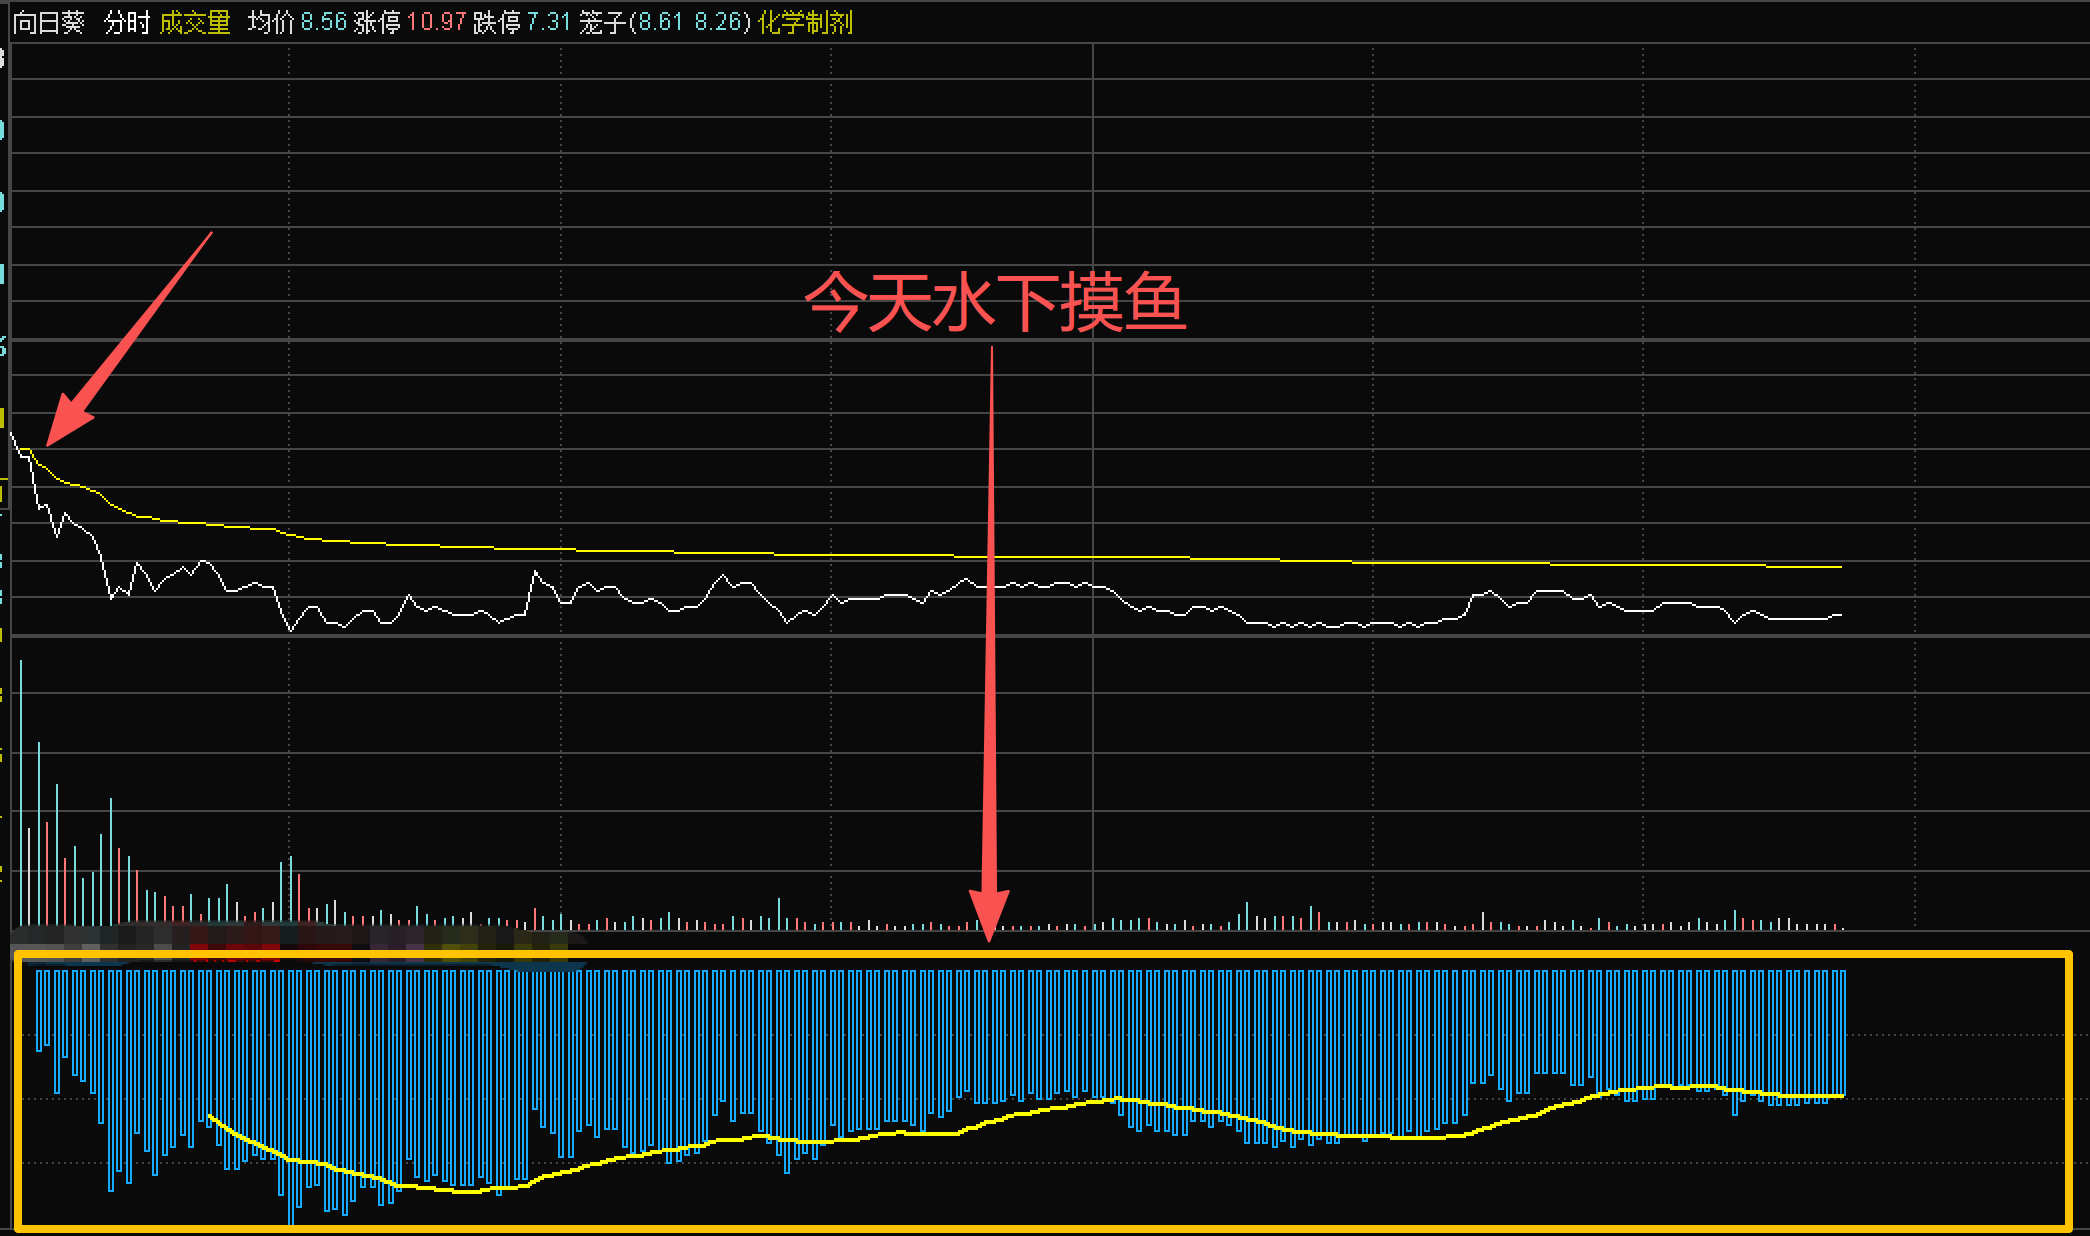Select the 分时 chart mode label
This screenshot has width=2090, height=1236.
127,22
